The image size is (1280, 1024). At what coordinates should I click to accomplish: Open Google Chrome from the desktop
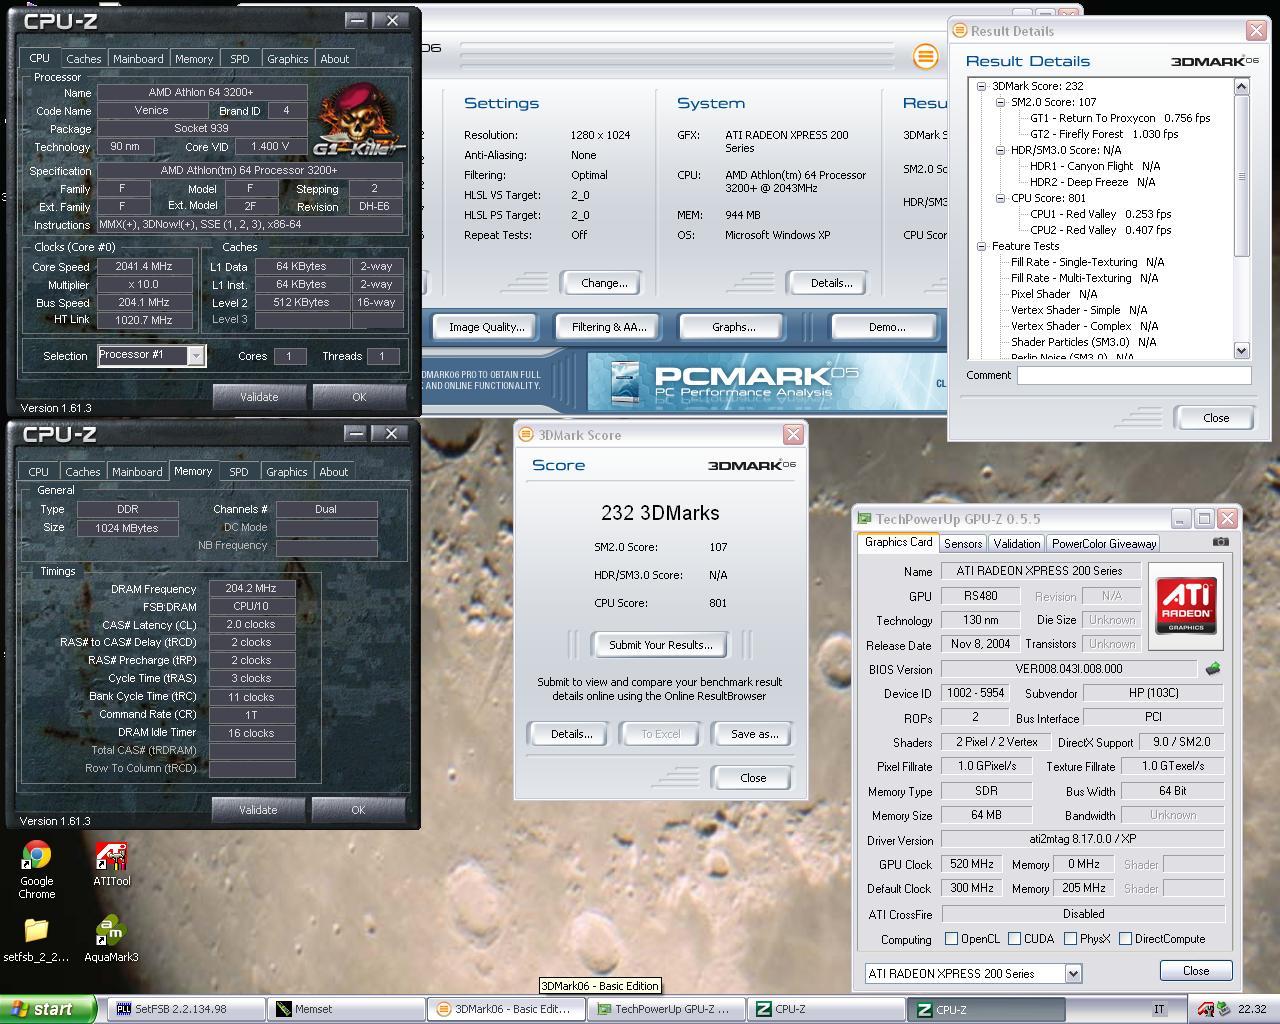[x=37, y=870]
